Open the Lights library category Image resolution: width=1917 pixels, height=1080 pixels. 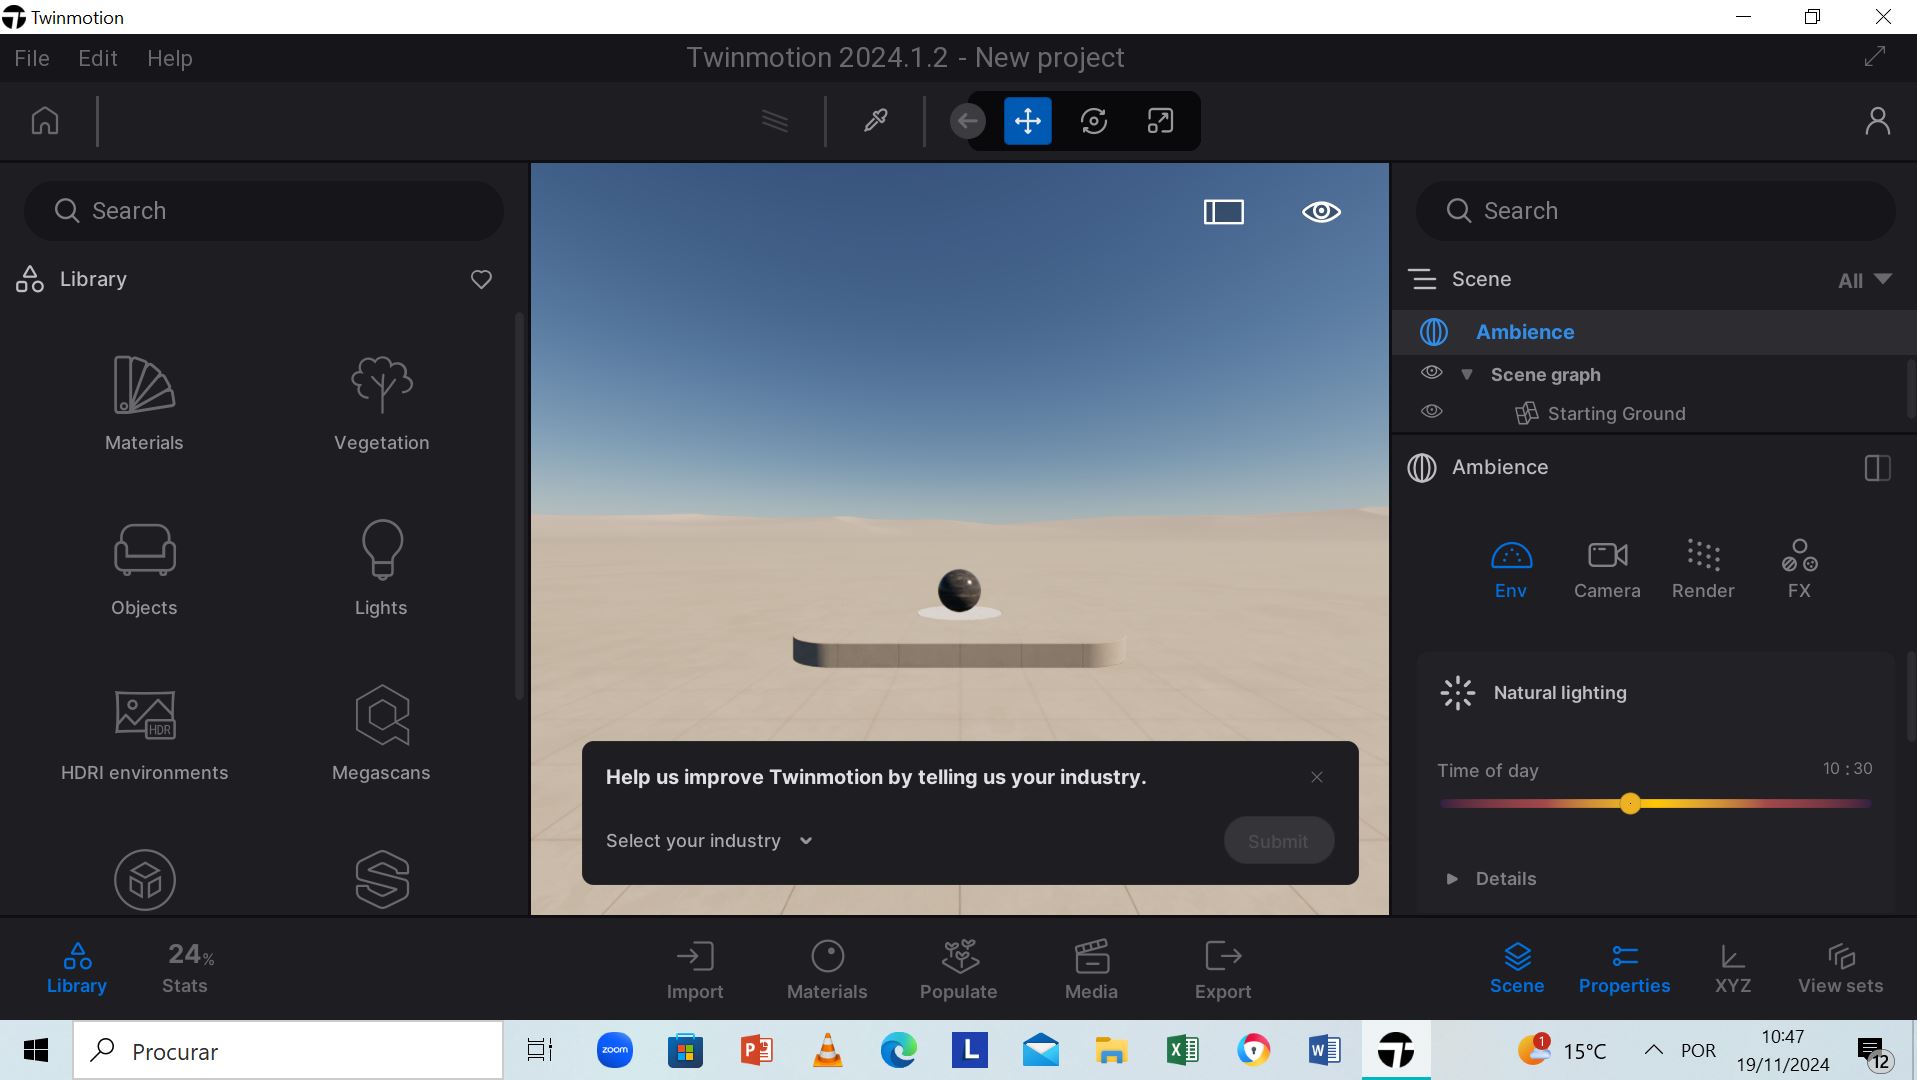(x=381, y=569)
